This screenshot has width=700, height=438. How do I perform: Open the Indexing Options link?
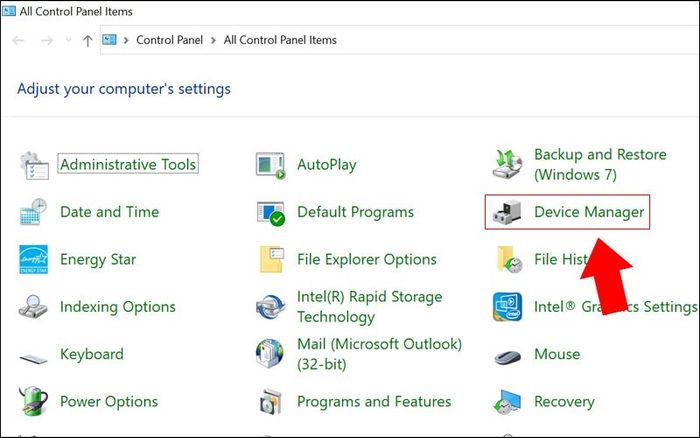118,307
